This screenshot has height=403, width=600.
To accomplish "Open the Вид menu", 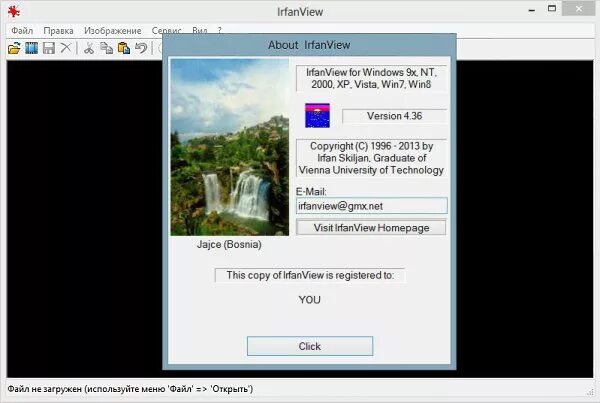I will pyautogui.click(x=200, y=31).
